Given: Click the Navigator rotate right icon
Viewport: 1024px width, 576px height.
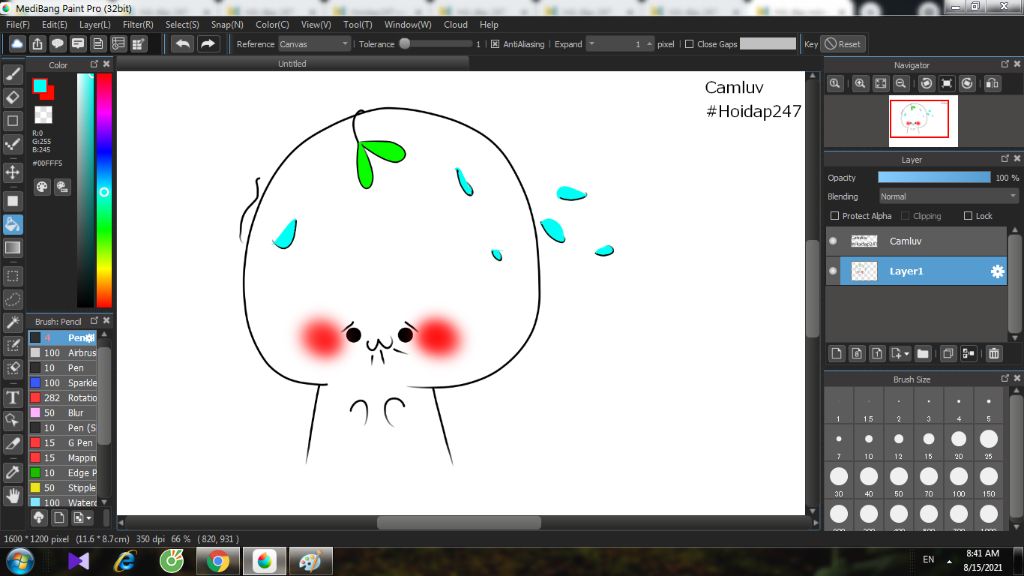Looking at the screenshot, I should (967, 84).
